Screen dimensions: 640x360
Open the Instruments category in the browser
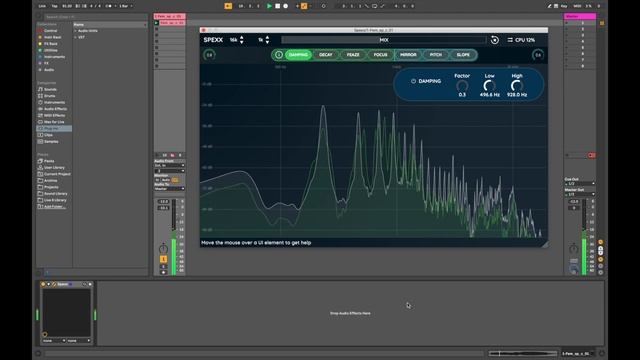(54, 102)
